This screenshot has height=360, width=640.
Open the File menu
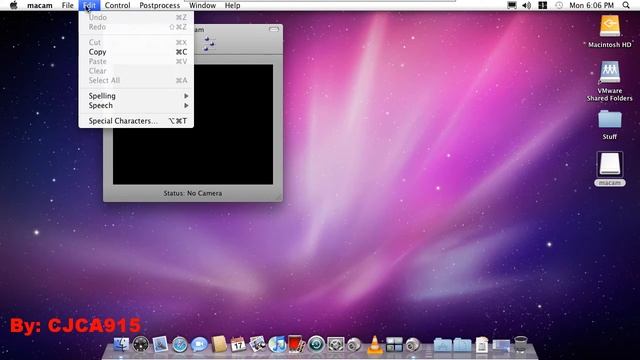(x=67, y=5)
